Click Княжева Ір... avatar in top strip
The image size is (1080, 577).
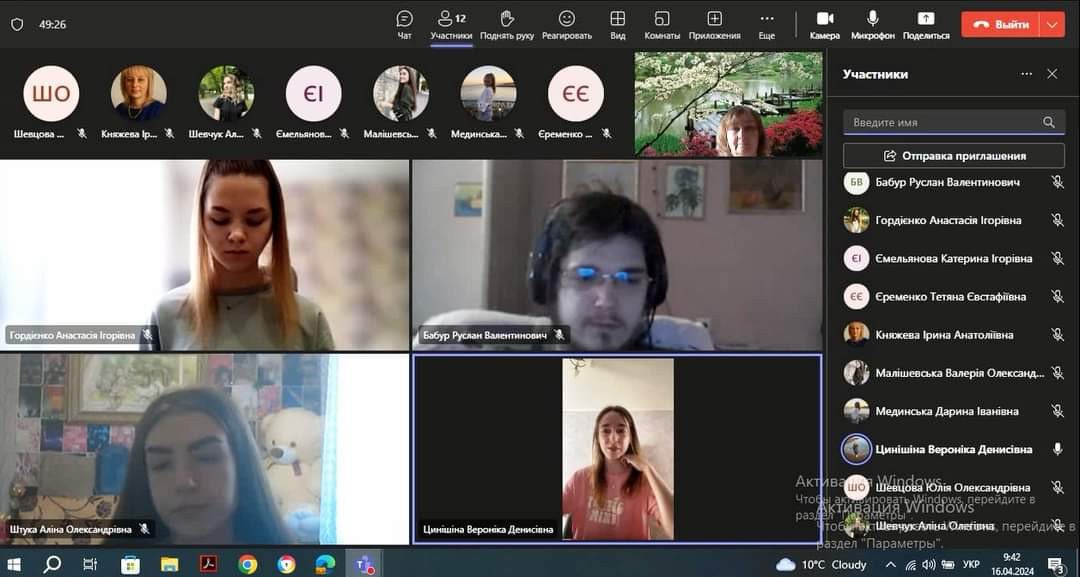click(138, 94)
